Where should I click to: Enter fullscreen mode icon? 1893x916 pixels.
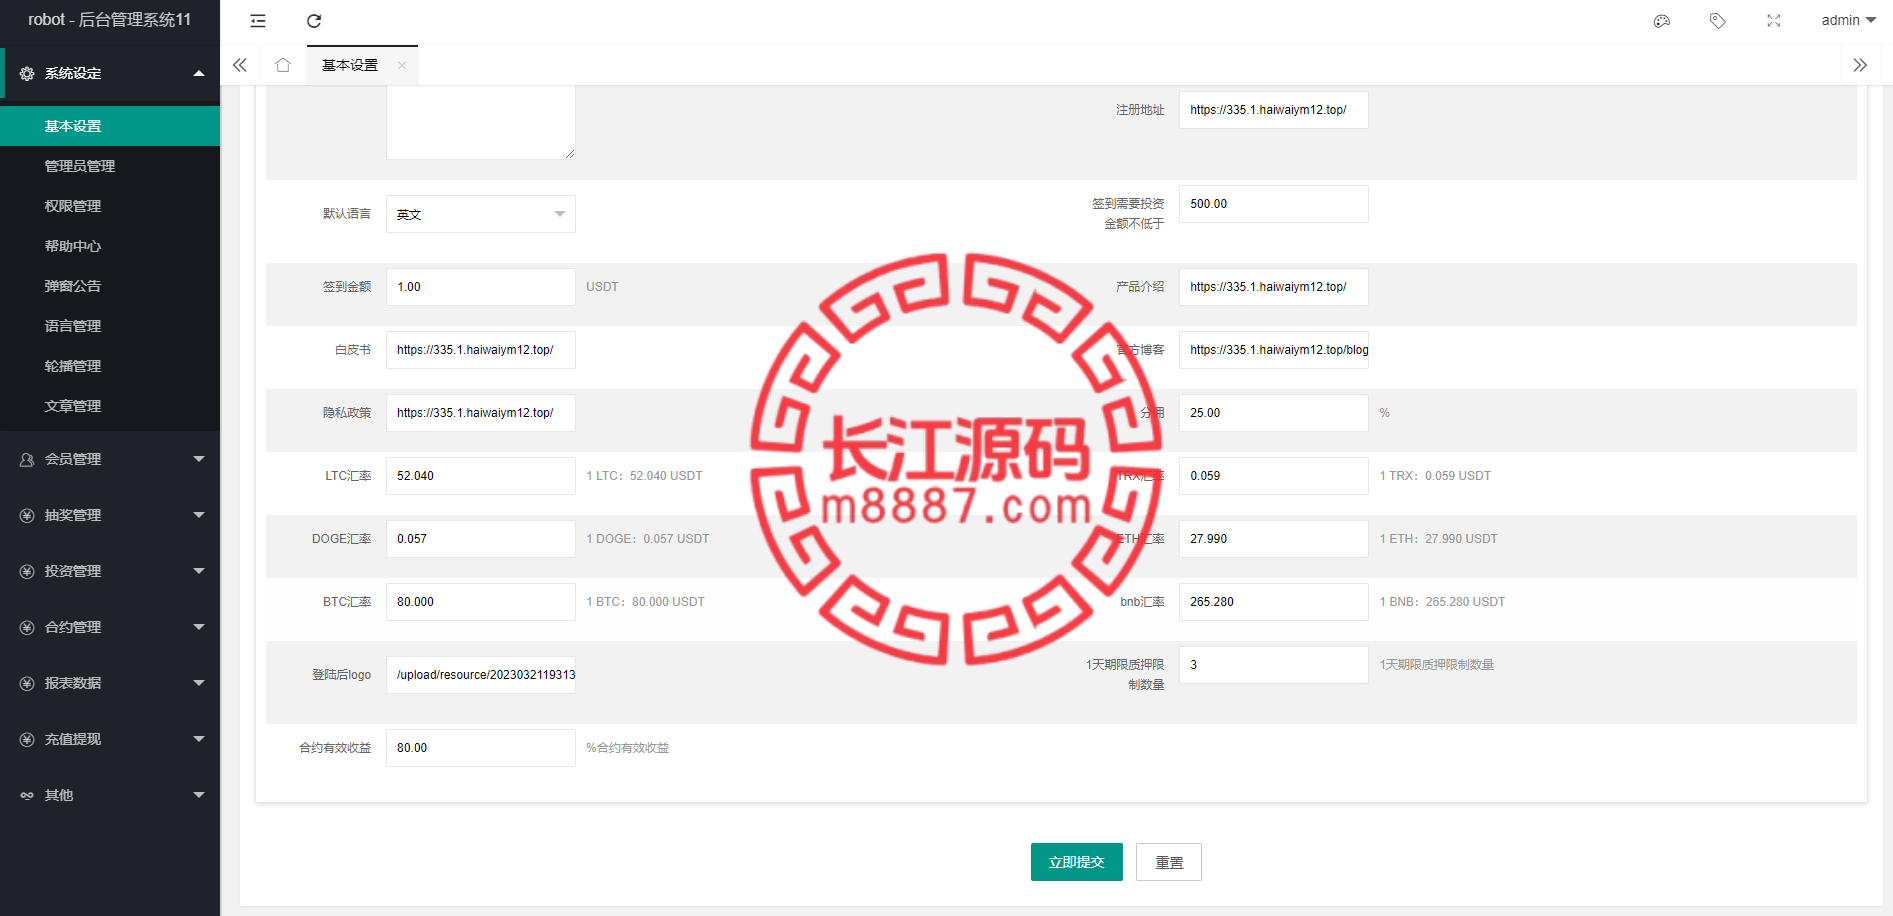[x=1774, y=21]
